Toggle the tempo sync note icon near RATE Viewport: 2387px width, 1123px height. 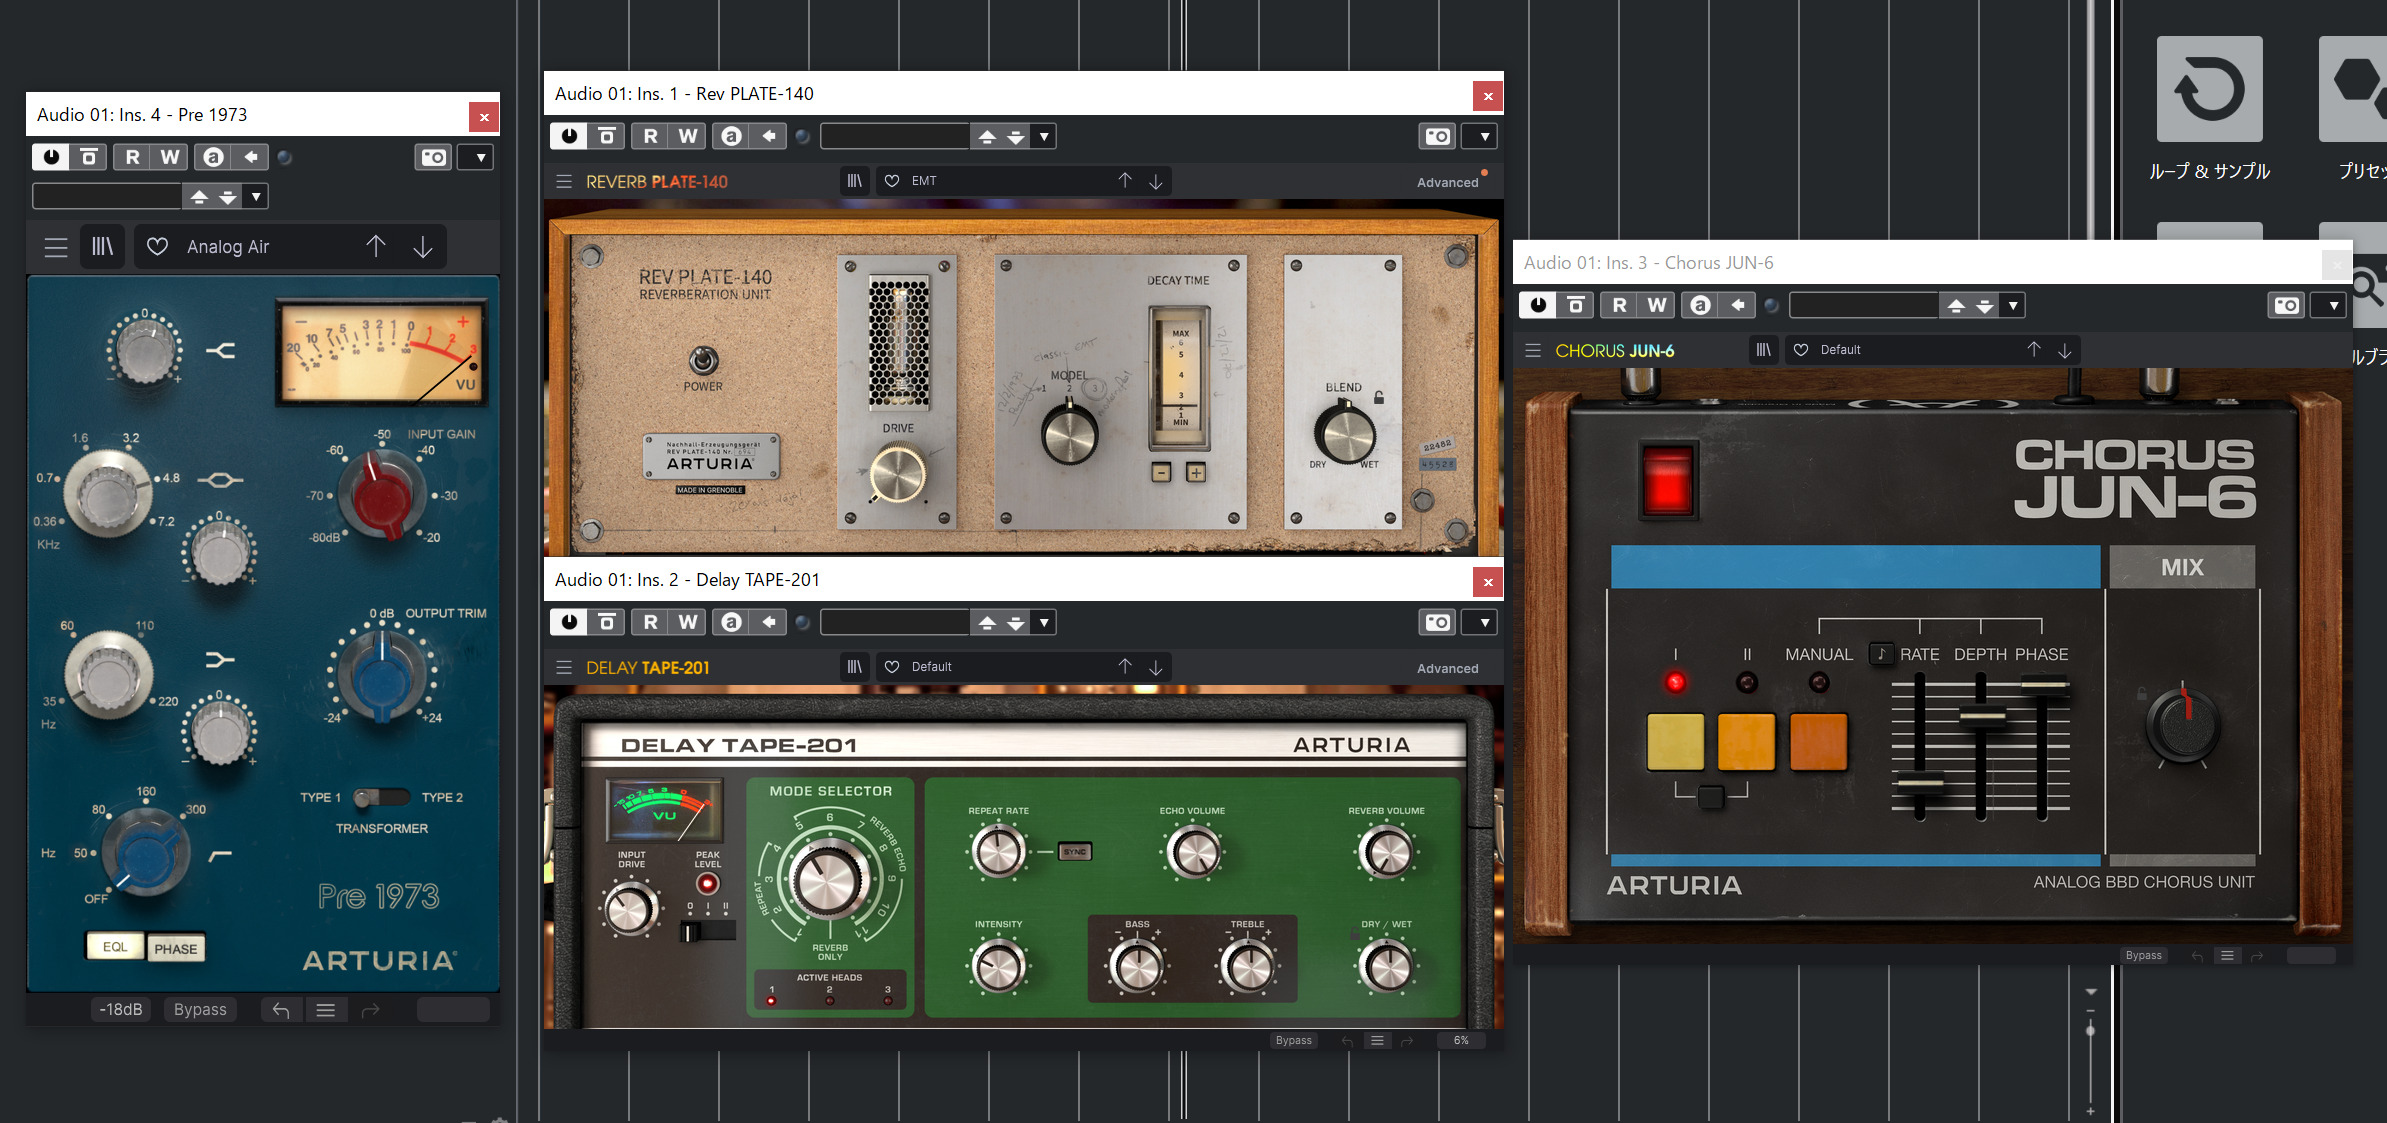tap(1881, 654)
